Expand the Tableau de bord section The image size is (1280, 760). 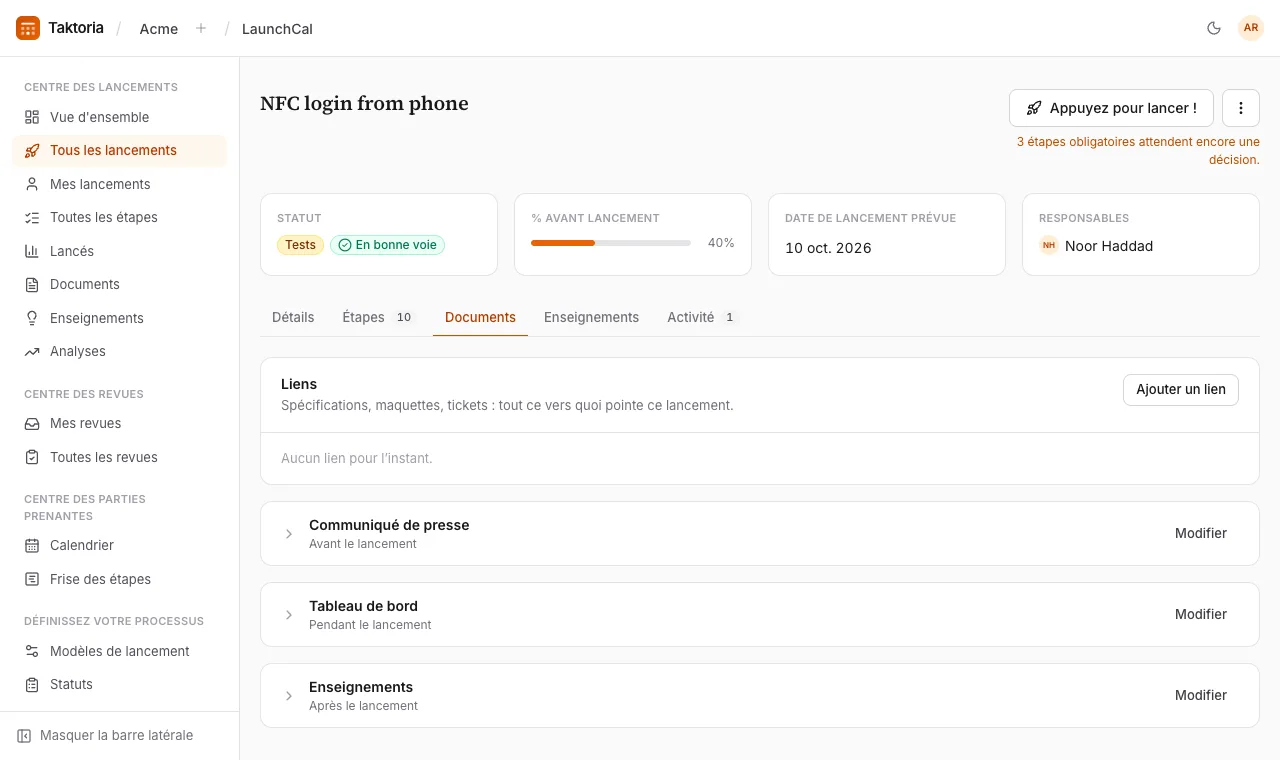pyautogui.click(x=289, y=615)
